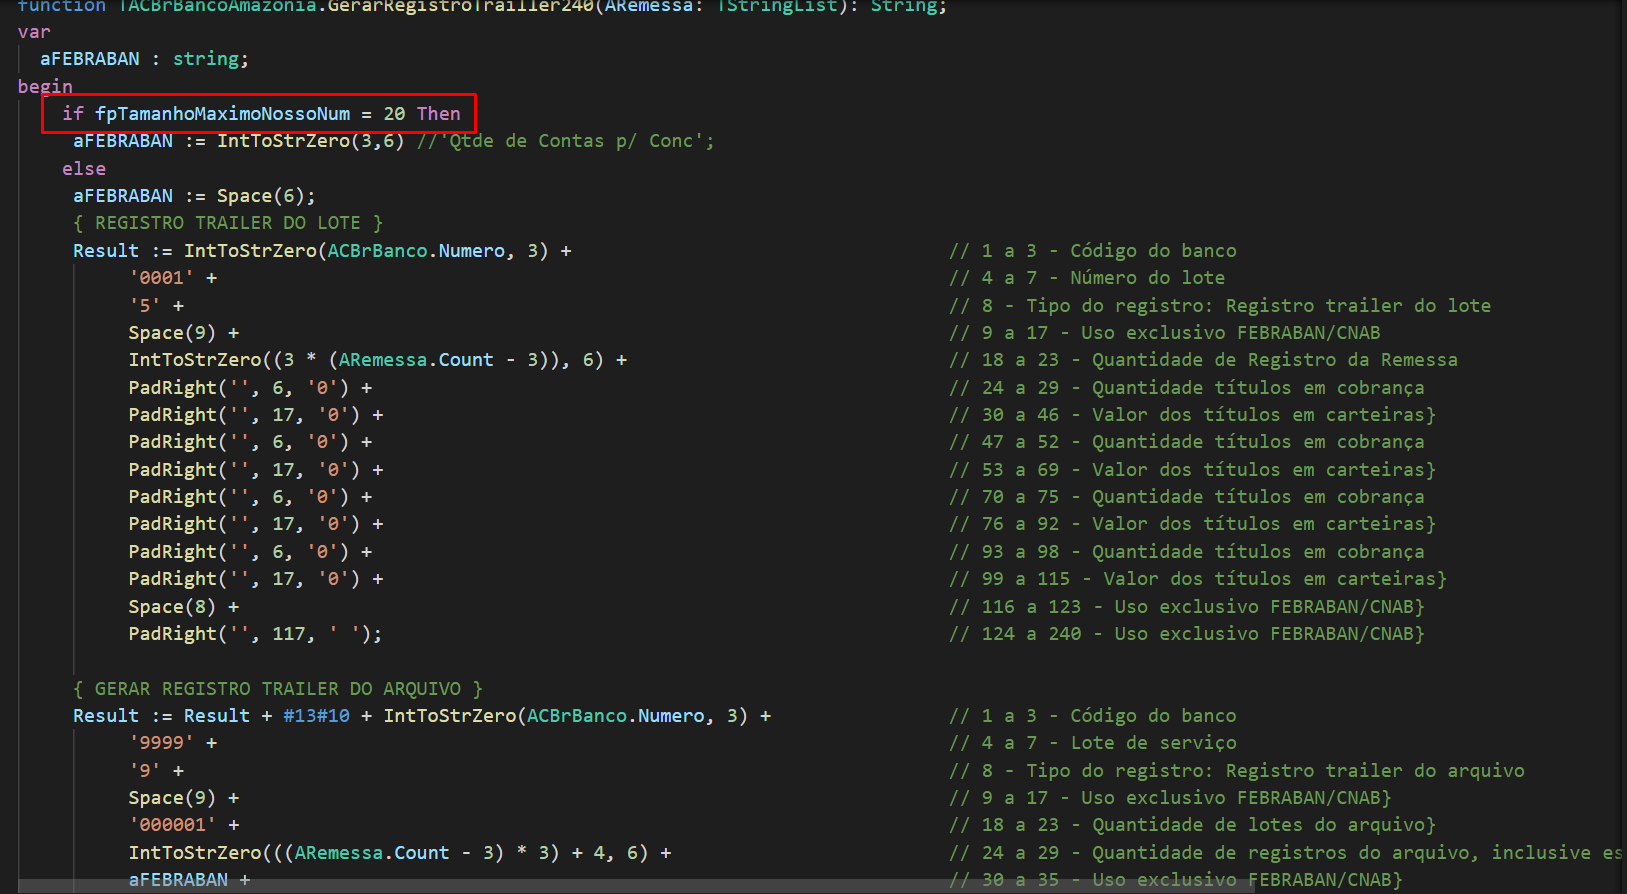1627x894 pixels.
Task: Click the 'Space(8) +' line
Action: (x=184, y=607)
